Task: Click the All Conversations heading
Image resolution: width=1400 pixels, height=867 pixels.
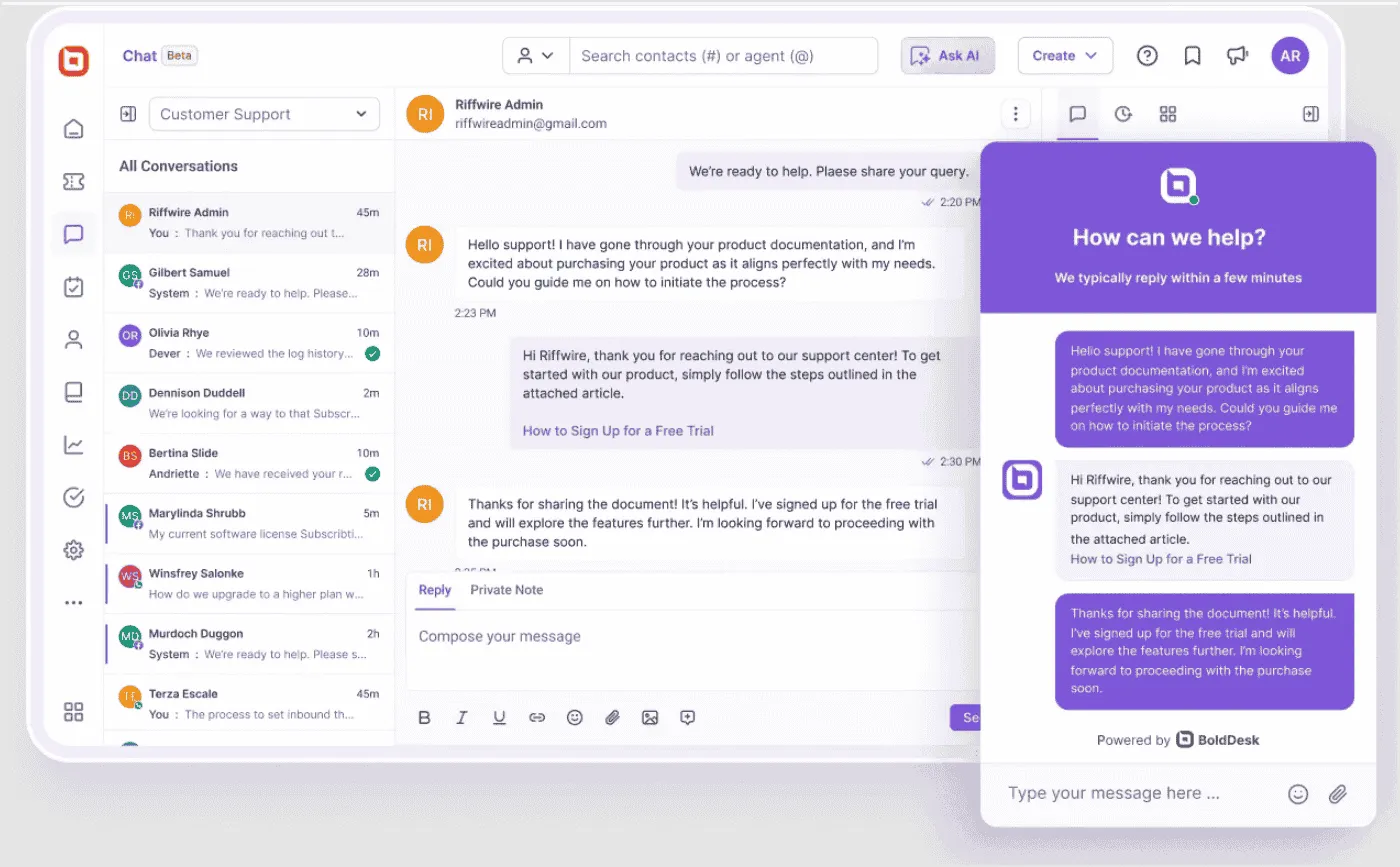Action: [178, 166]
